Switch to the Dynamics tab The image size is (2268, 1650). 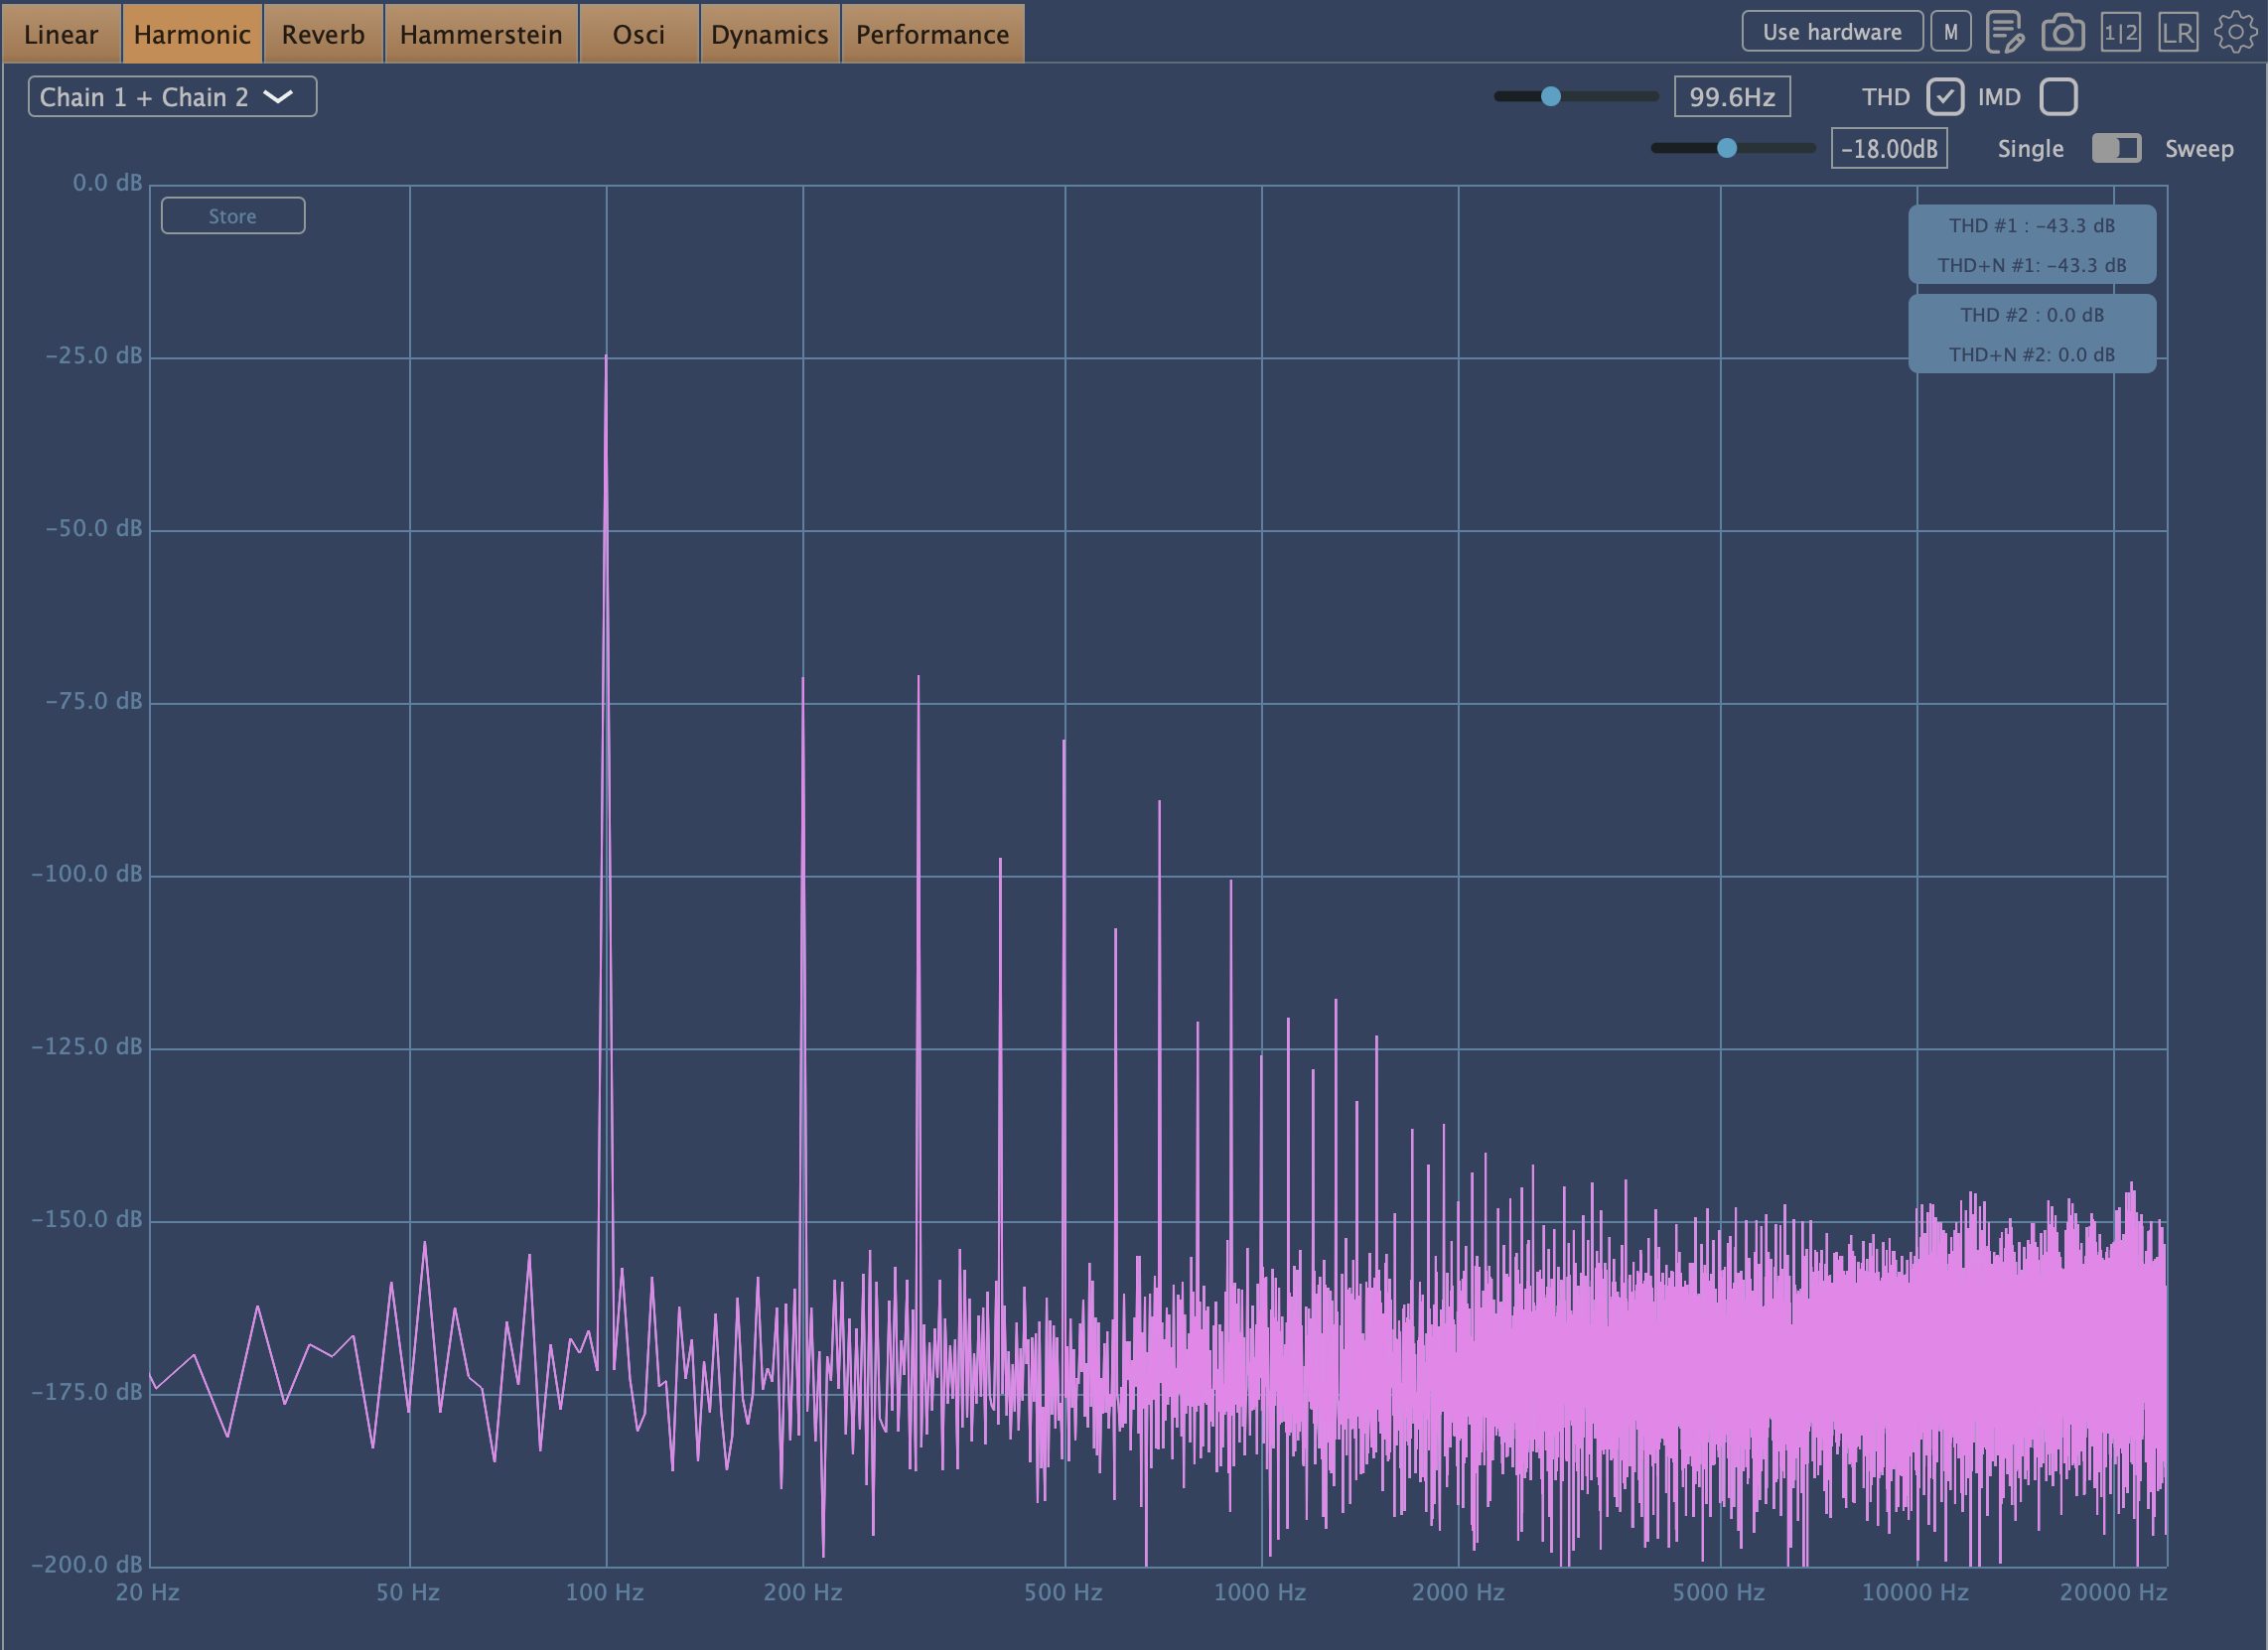pos(770,34)
